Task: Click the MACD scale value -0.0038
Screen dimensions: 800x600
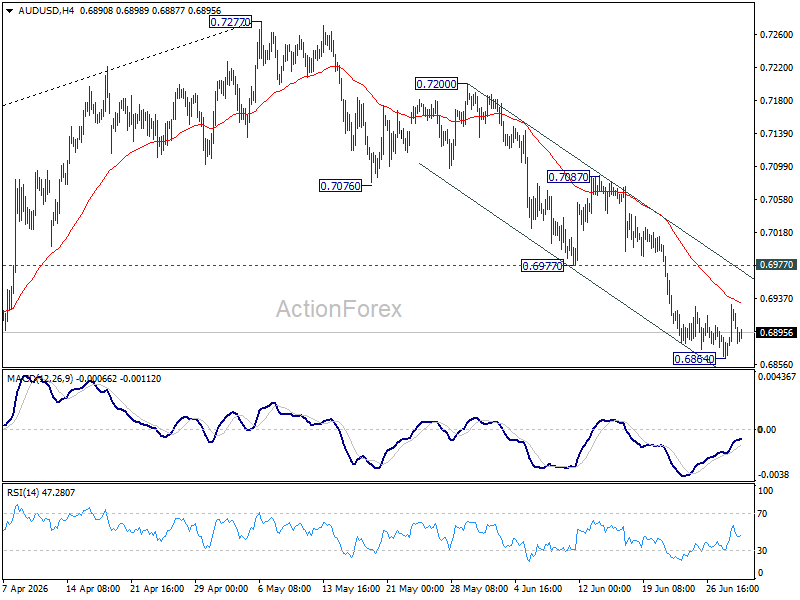Action: pyautogui.click(x=773, y=474)
